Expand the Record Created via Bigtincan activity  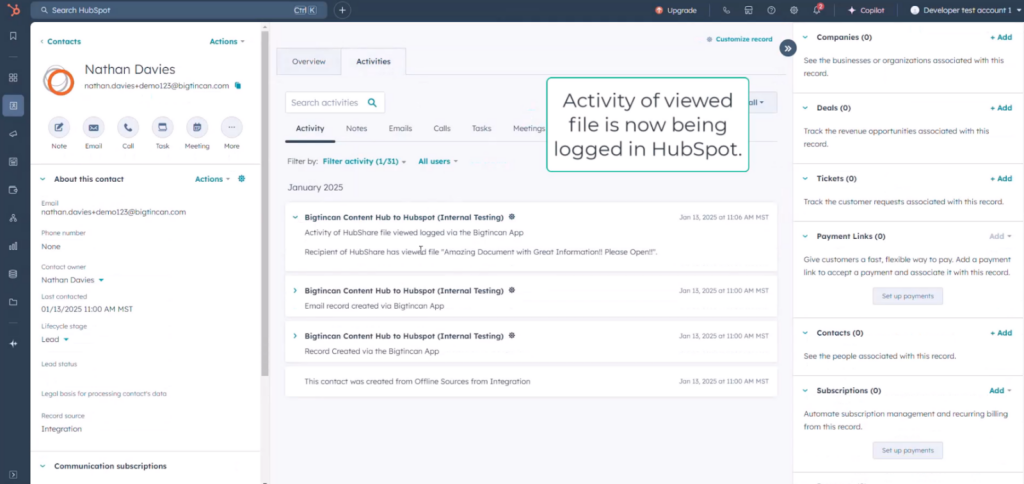pyautogui.click(x=295, y=336)
